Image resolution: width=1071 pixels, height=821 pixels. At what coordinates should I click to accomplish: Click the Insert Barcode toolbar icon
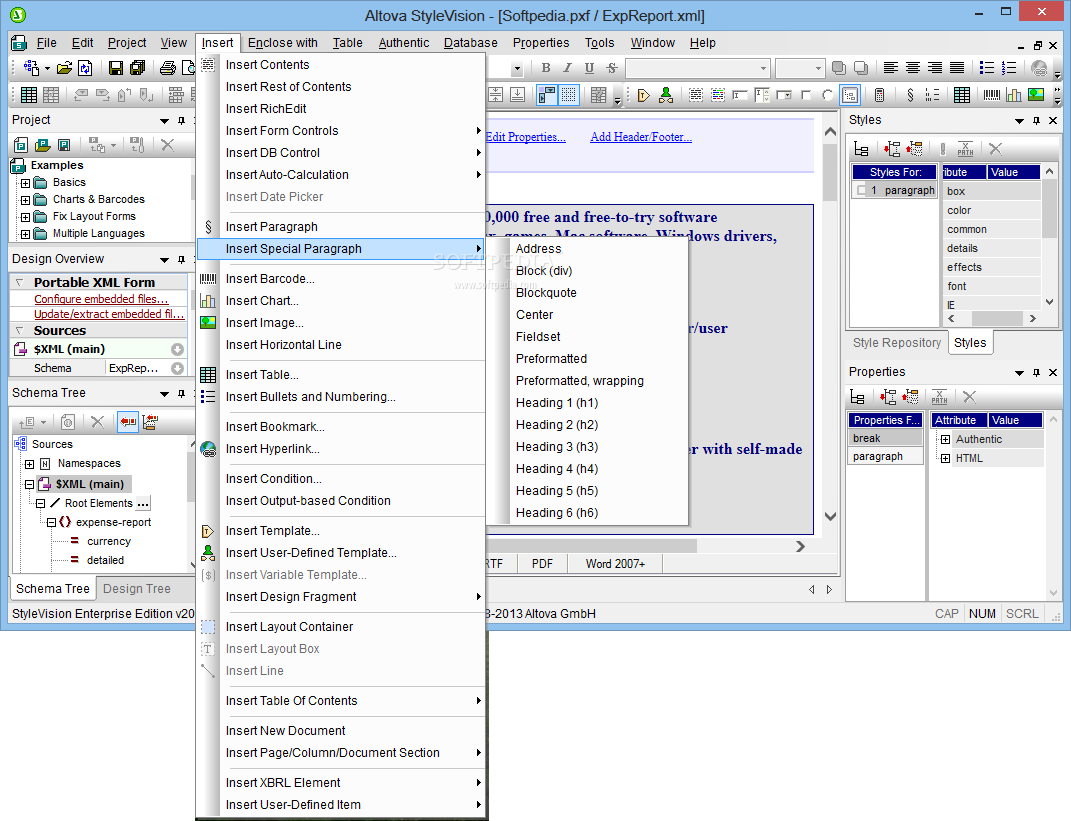pyautogui.click(x=992, y=95)
